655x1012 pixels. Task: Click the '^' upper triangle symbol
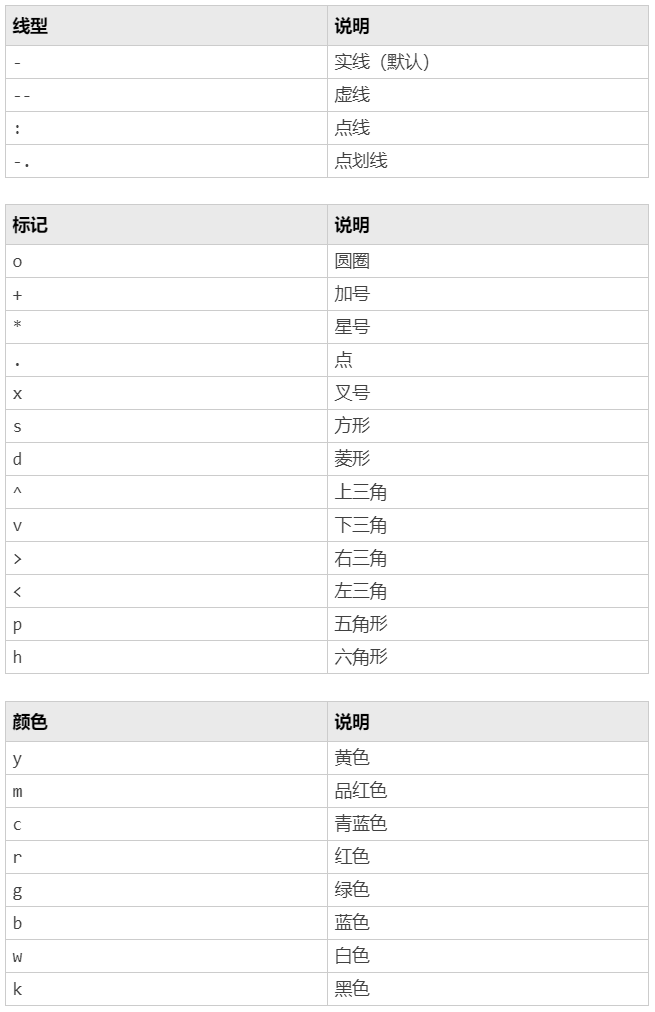[x=17, y=491]
